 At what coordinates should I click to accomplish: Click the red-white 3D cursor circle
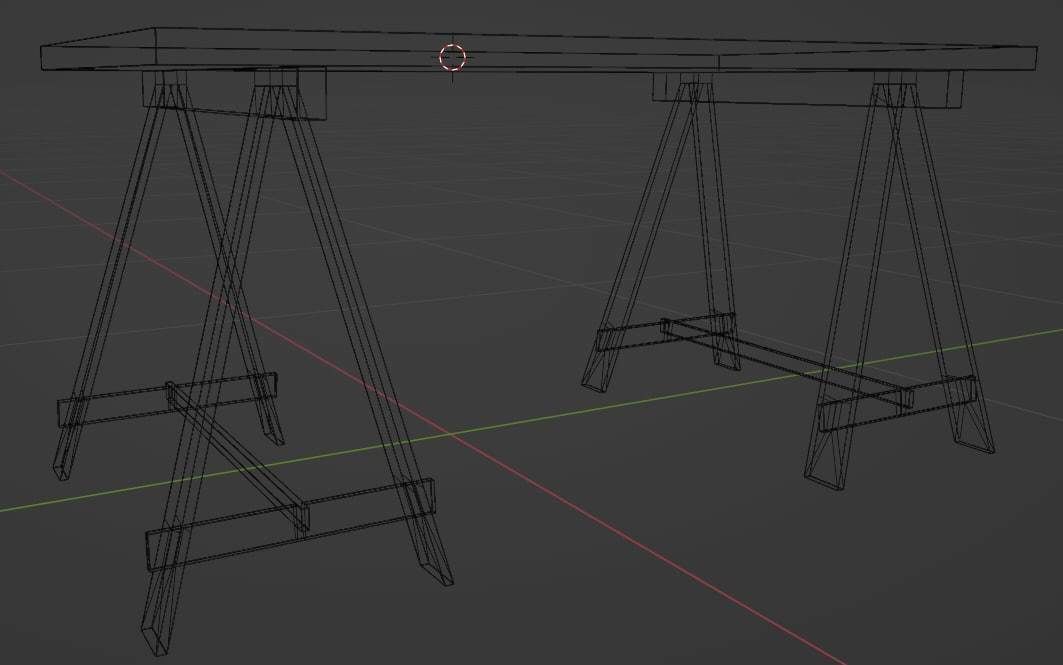coord(452,58)
